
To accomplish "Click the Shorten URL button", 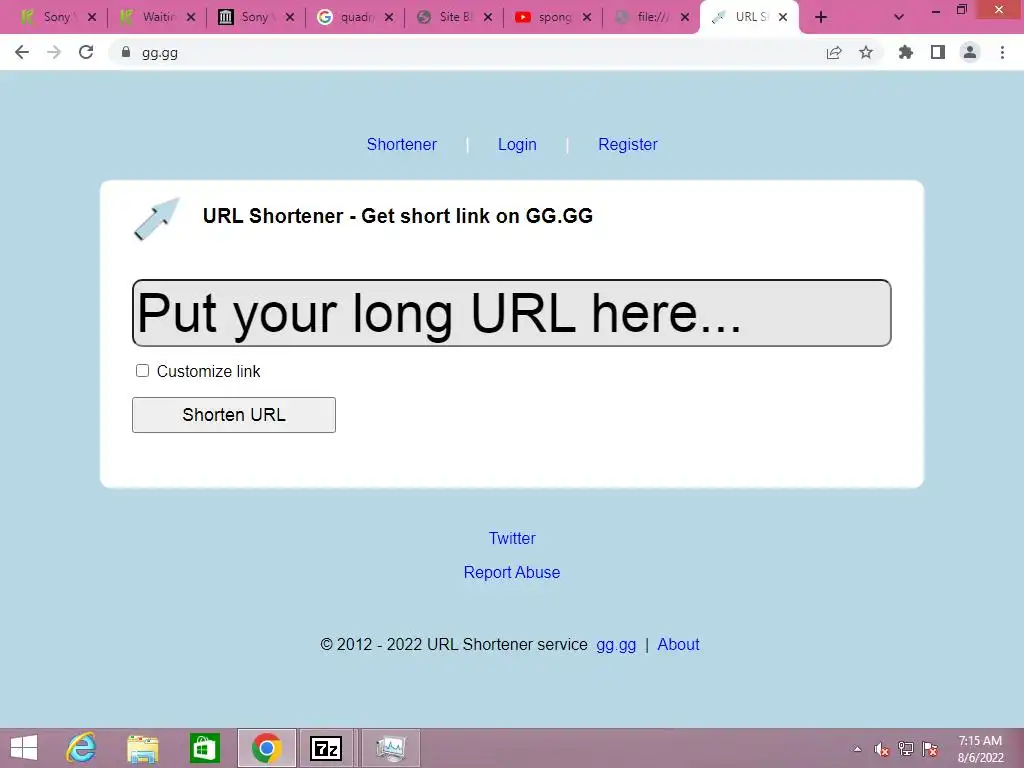I will point(234,415).
